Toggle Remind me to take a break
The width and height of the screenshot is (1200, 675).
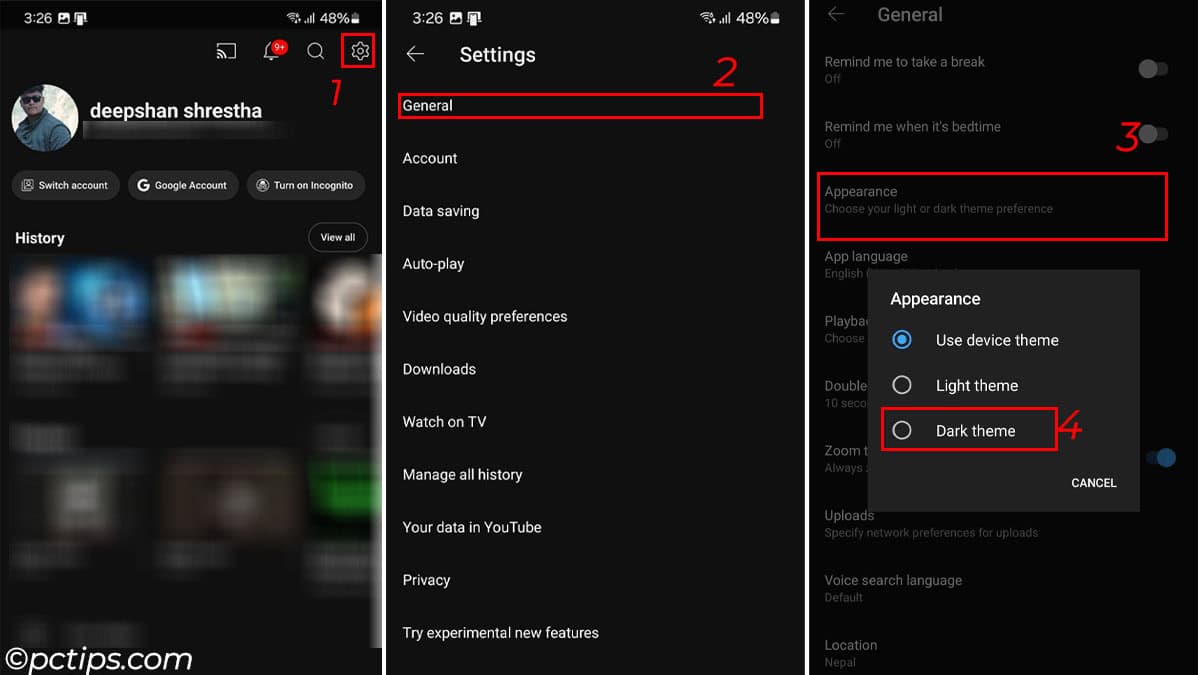[x=1153, y=69]
